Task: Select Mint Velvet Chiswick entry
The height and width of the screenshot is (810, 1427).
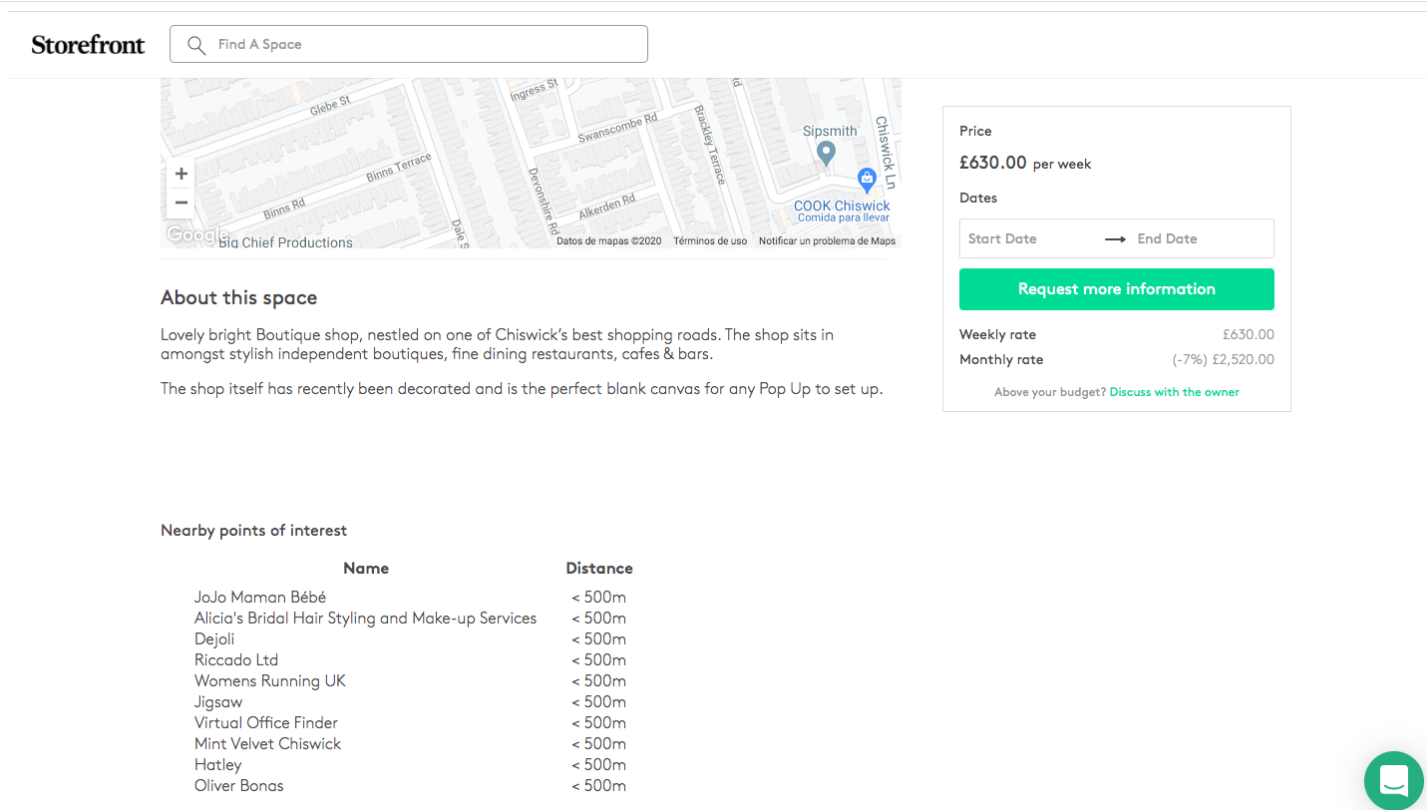Action: 267,744
